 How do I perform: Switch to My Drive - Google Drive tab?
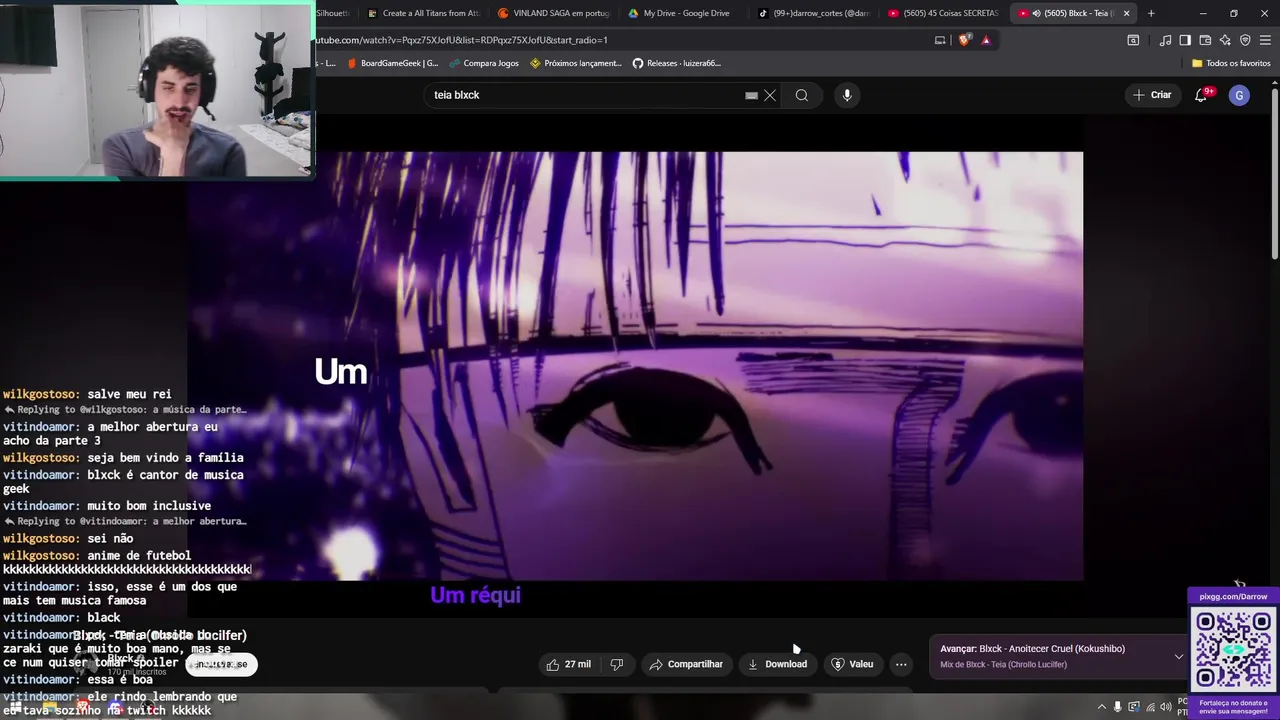pyautogui.click(x=683, y=13)
